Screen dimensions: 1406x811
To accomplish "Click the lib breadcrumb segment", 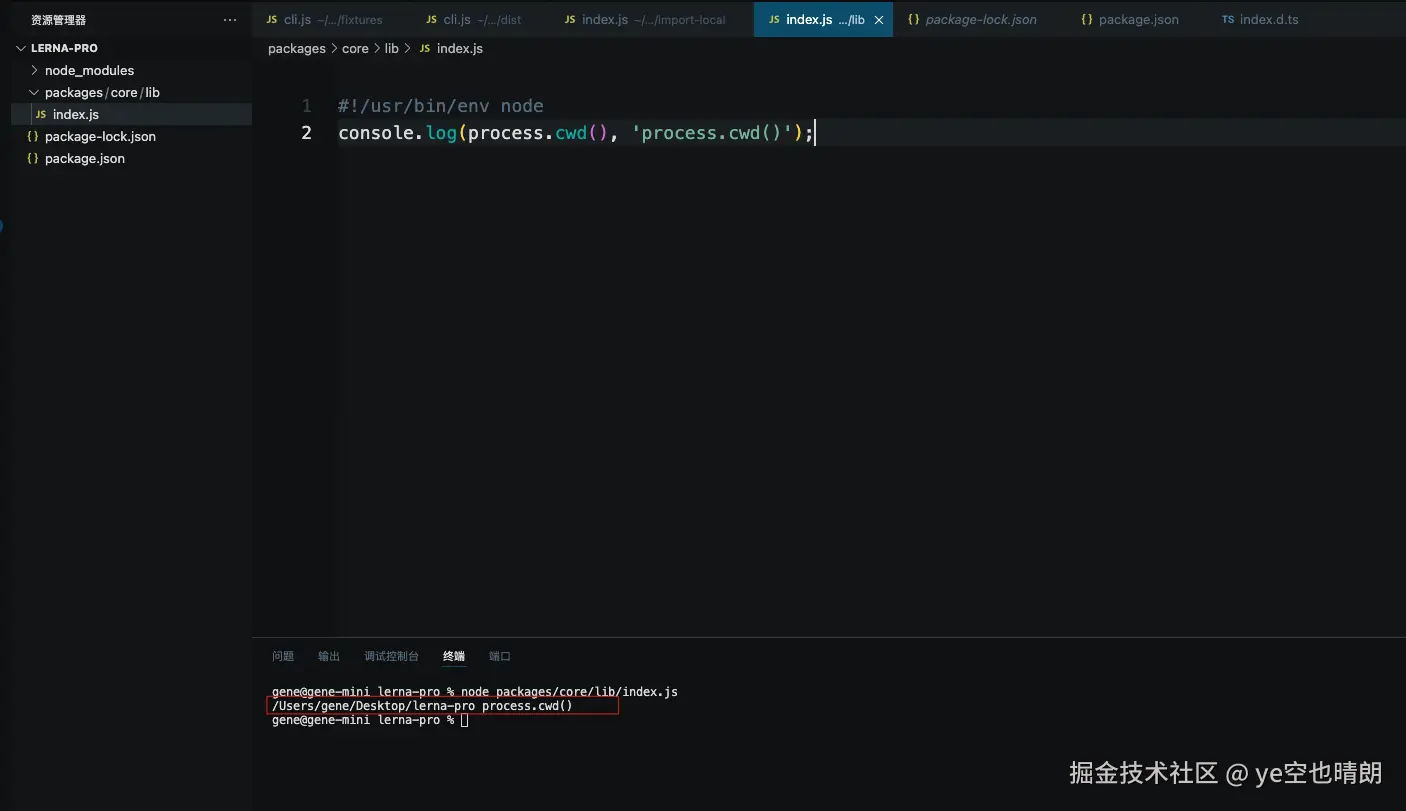I will (392, 48).
